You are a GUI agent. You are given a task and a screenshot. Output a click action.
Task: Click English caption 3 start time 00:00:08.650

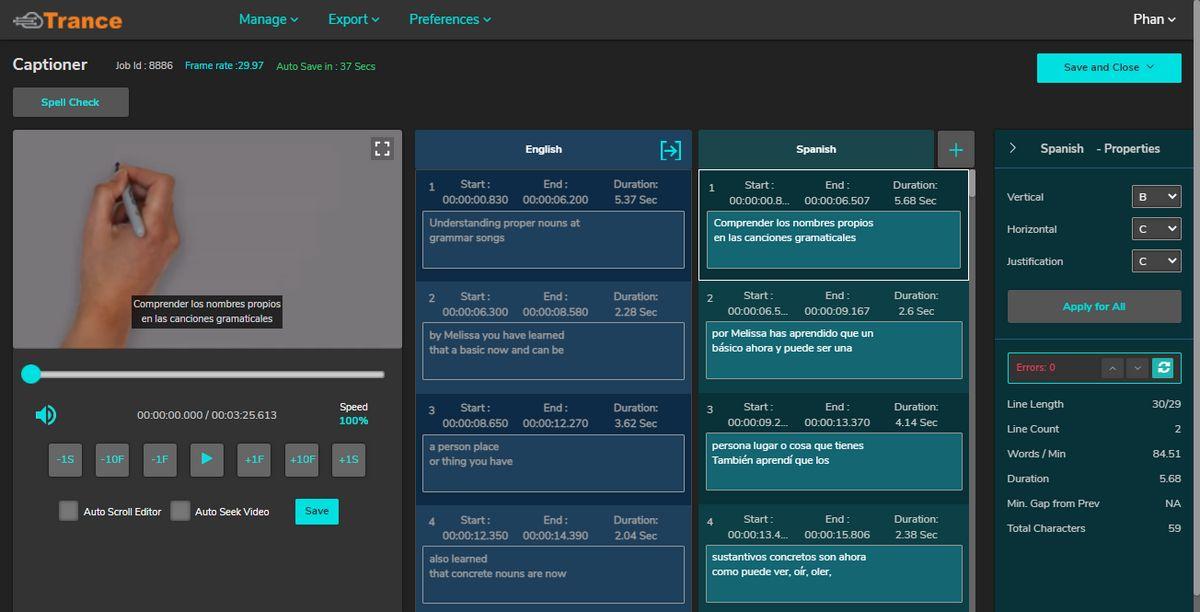(x=475, y=423)
